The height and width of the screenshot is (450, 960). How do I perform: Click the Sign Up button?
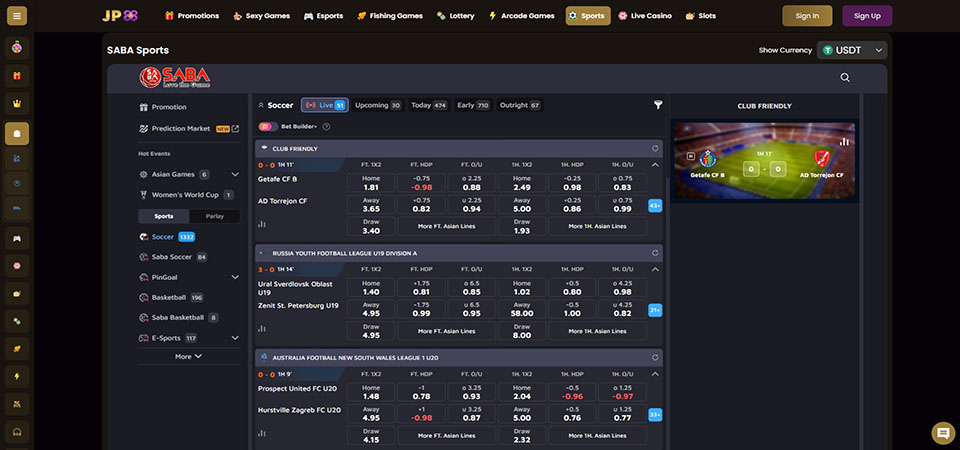click(867, 16)
